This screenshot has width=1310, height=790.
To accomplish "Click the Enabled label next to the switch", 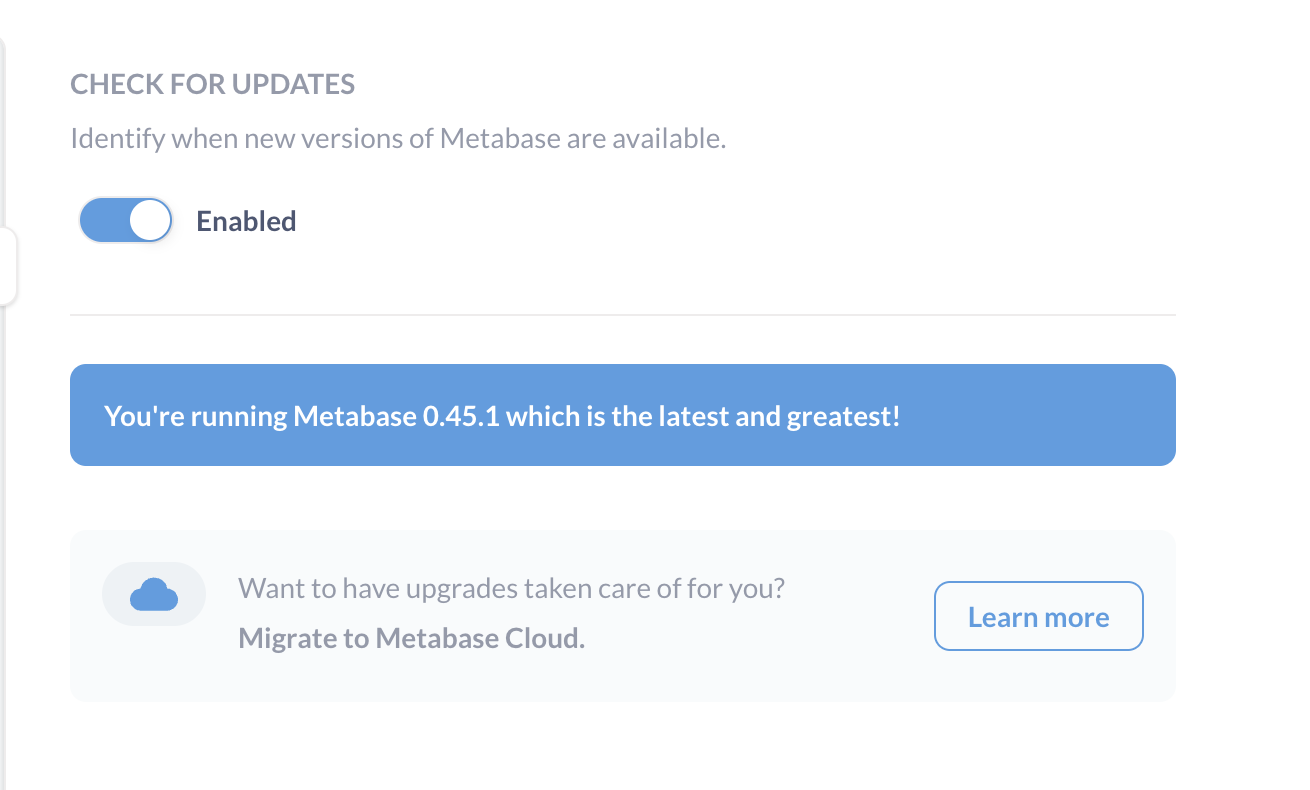I will pyautogui.click(x=246, y=221).
